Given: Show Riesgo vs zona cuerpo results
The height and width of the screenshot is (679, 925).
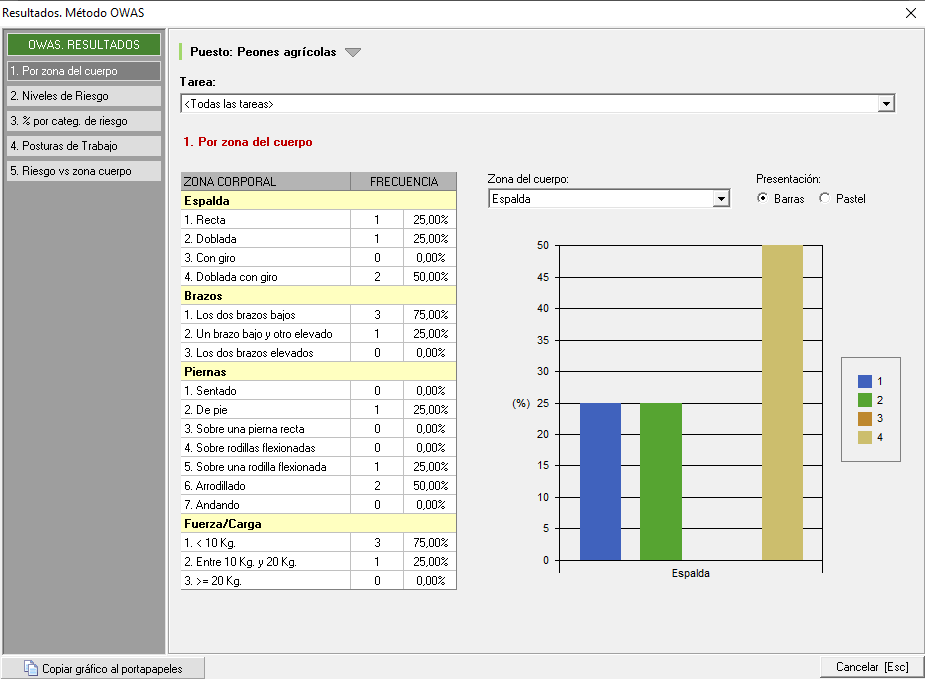Looking at the screenshot, I should (83, 171).
